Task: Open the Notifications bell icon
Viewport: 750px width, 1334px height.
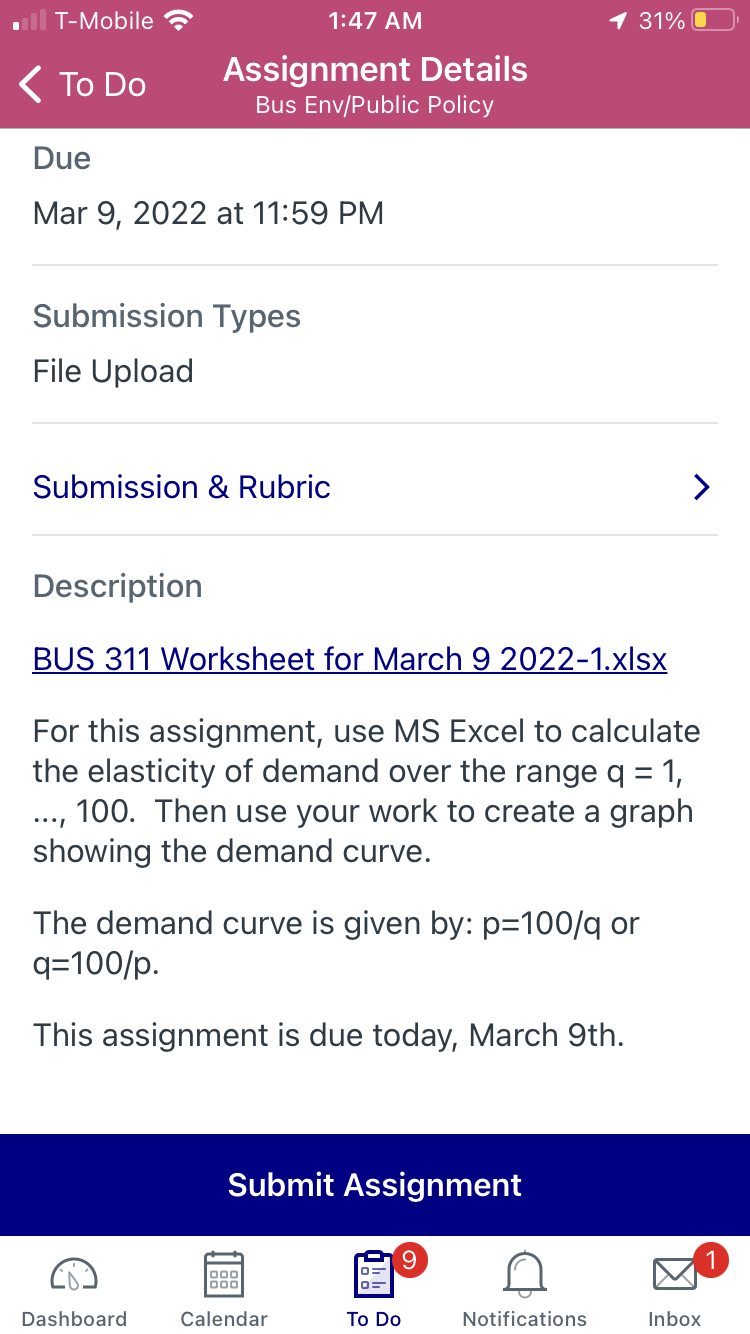Action: [x=524, y=1275]
